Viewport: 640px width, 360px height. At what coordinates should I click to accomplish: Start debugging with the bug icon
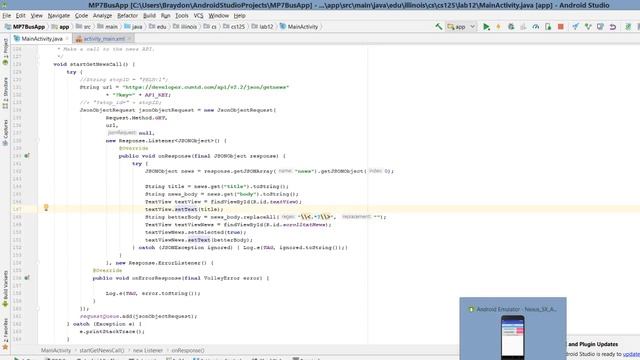click(511, 27)
